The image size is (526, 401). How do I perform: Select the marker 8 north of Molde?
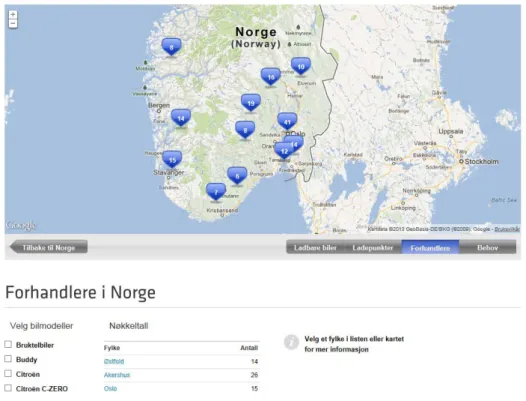tap(171, 47)
